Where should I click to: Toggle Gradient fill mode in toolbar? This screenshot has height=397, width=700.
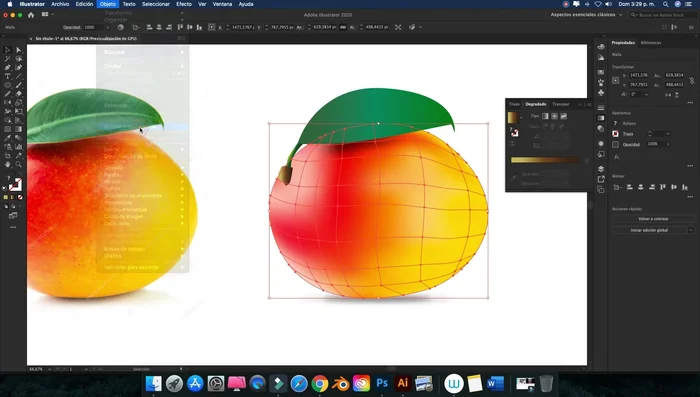point(12,197)
